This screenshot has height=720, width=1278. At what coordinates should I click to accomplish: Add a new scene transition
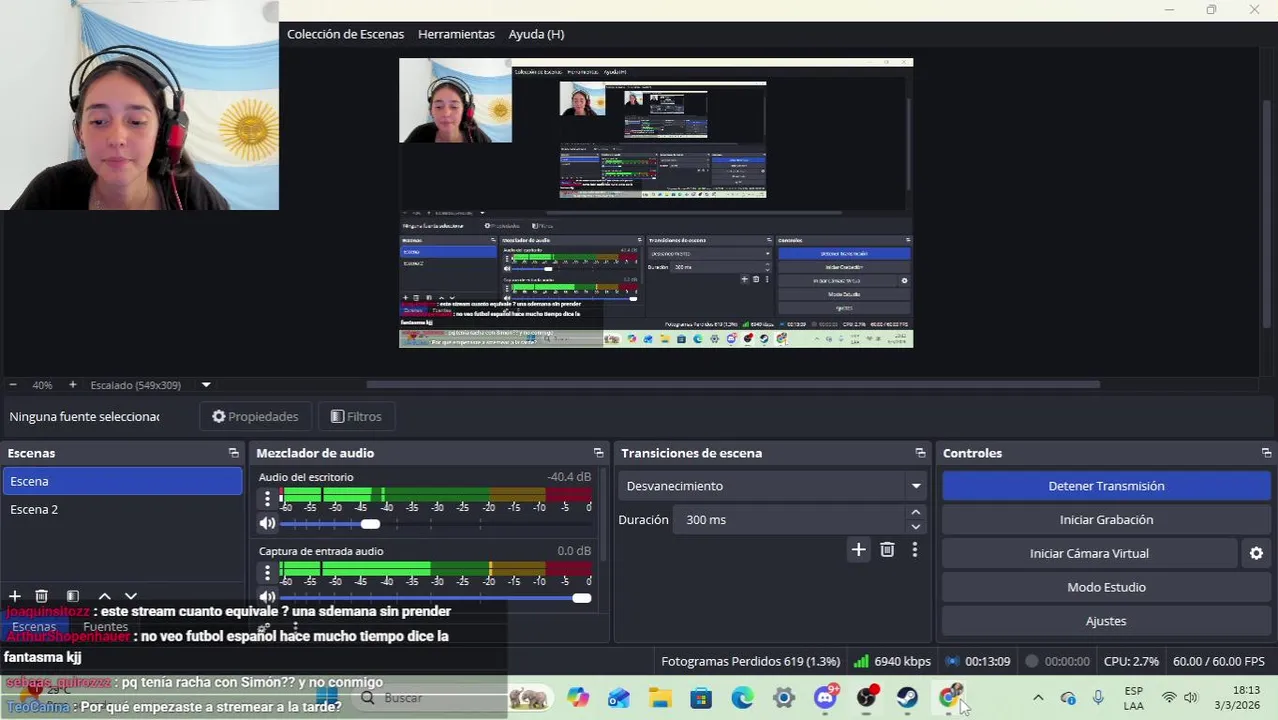coord(858,549)
